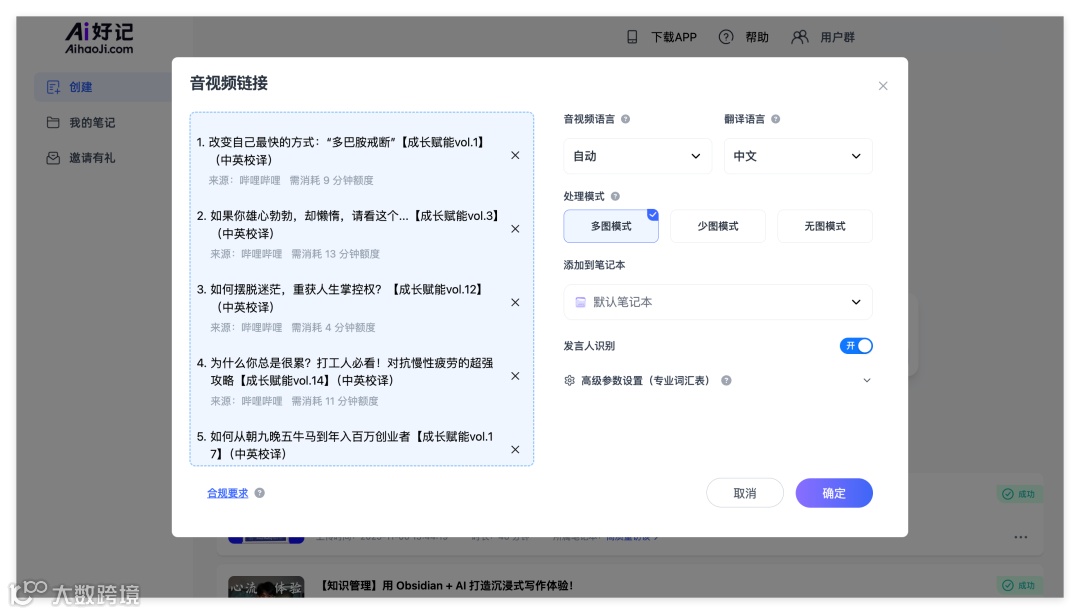The width and height of the screenshot is (1080, 614).
Task: Remove the vol.14 video from the list
Action: pos(515,376)
